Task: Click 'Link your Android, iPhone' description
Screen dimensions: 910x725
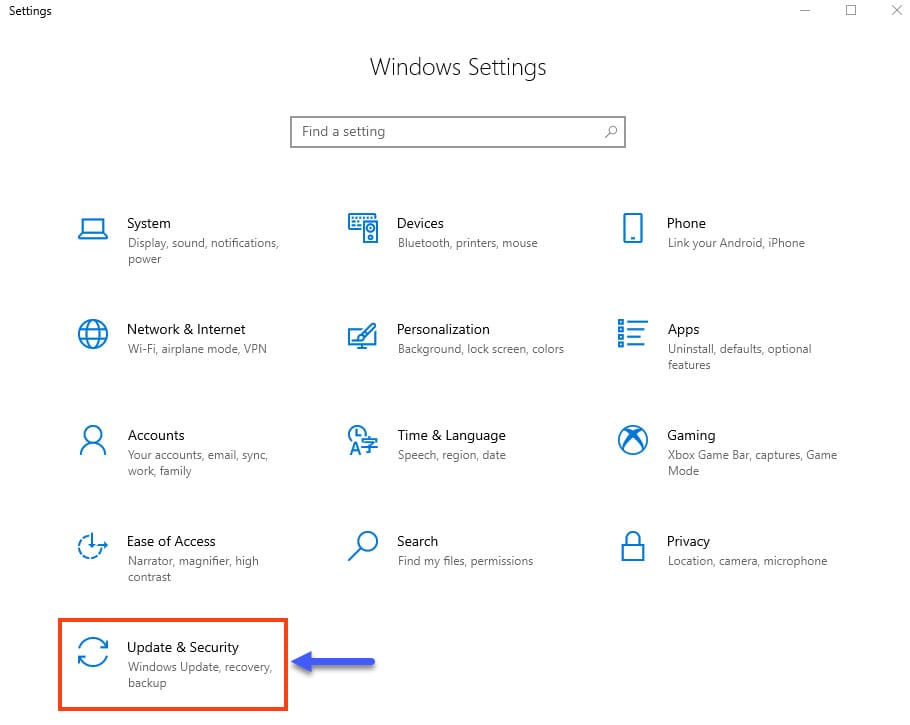Action: (736, 243)
